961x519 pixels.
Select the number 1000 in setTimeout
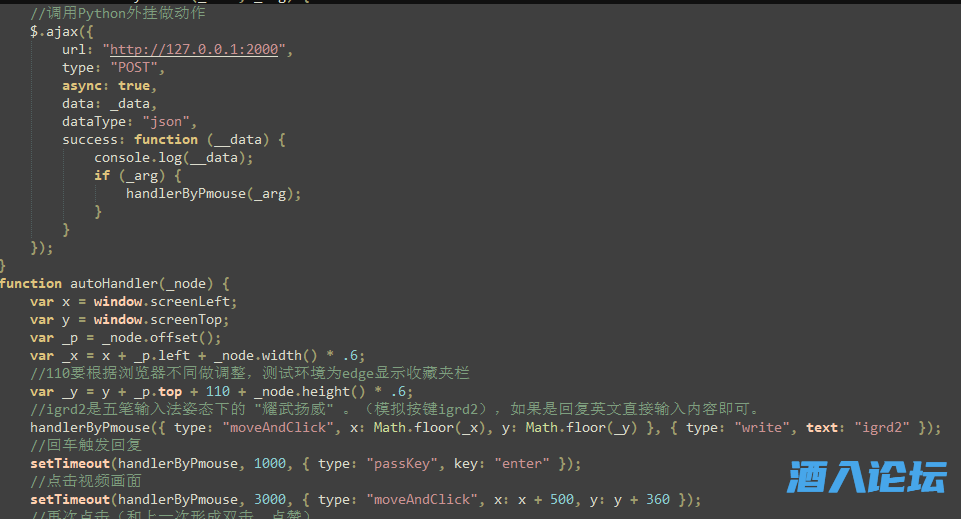click(270, 464)
